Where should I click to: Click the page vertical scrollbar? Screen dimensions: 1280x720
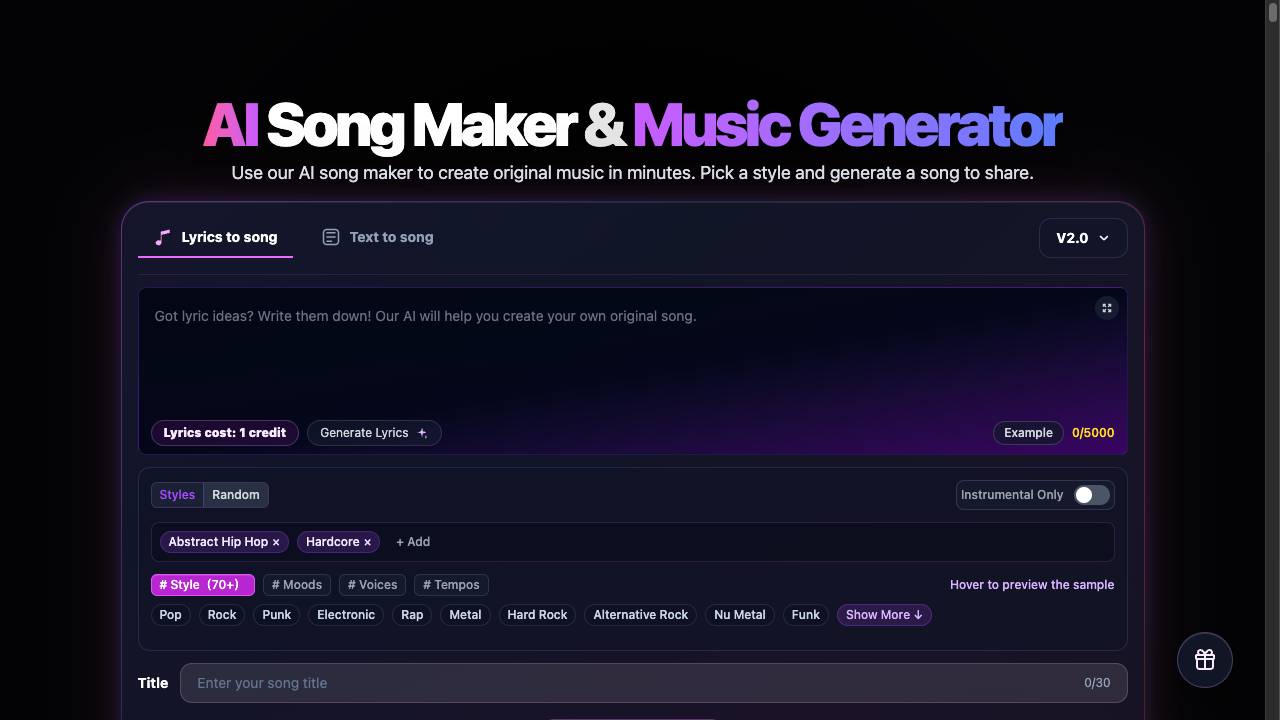point(1272,360)
